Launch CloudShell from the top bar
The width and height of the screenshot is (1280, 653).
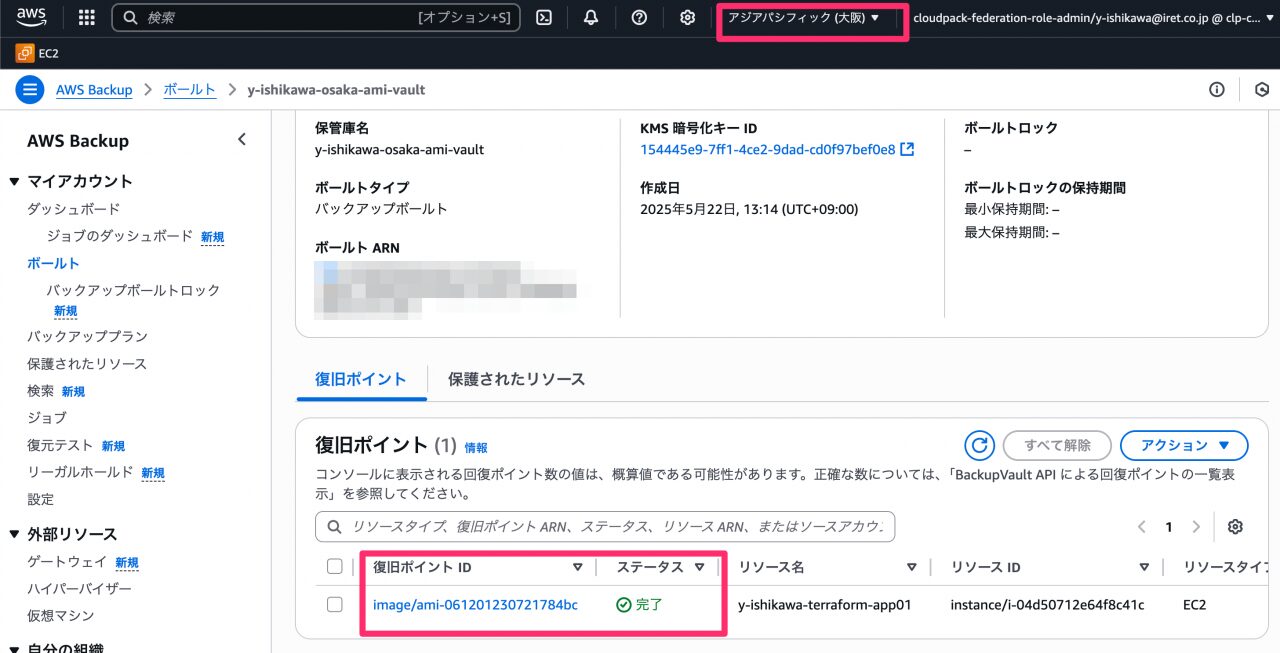point(544,17)
